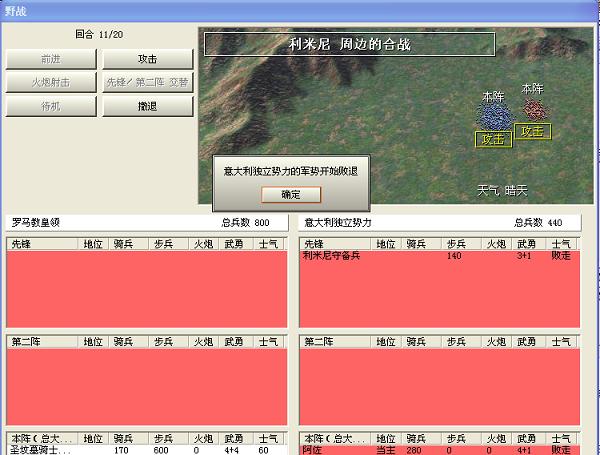Select the 圣坟墓骑士 row in 本阵

click(147, 450)
